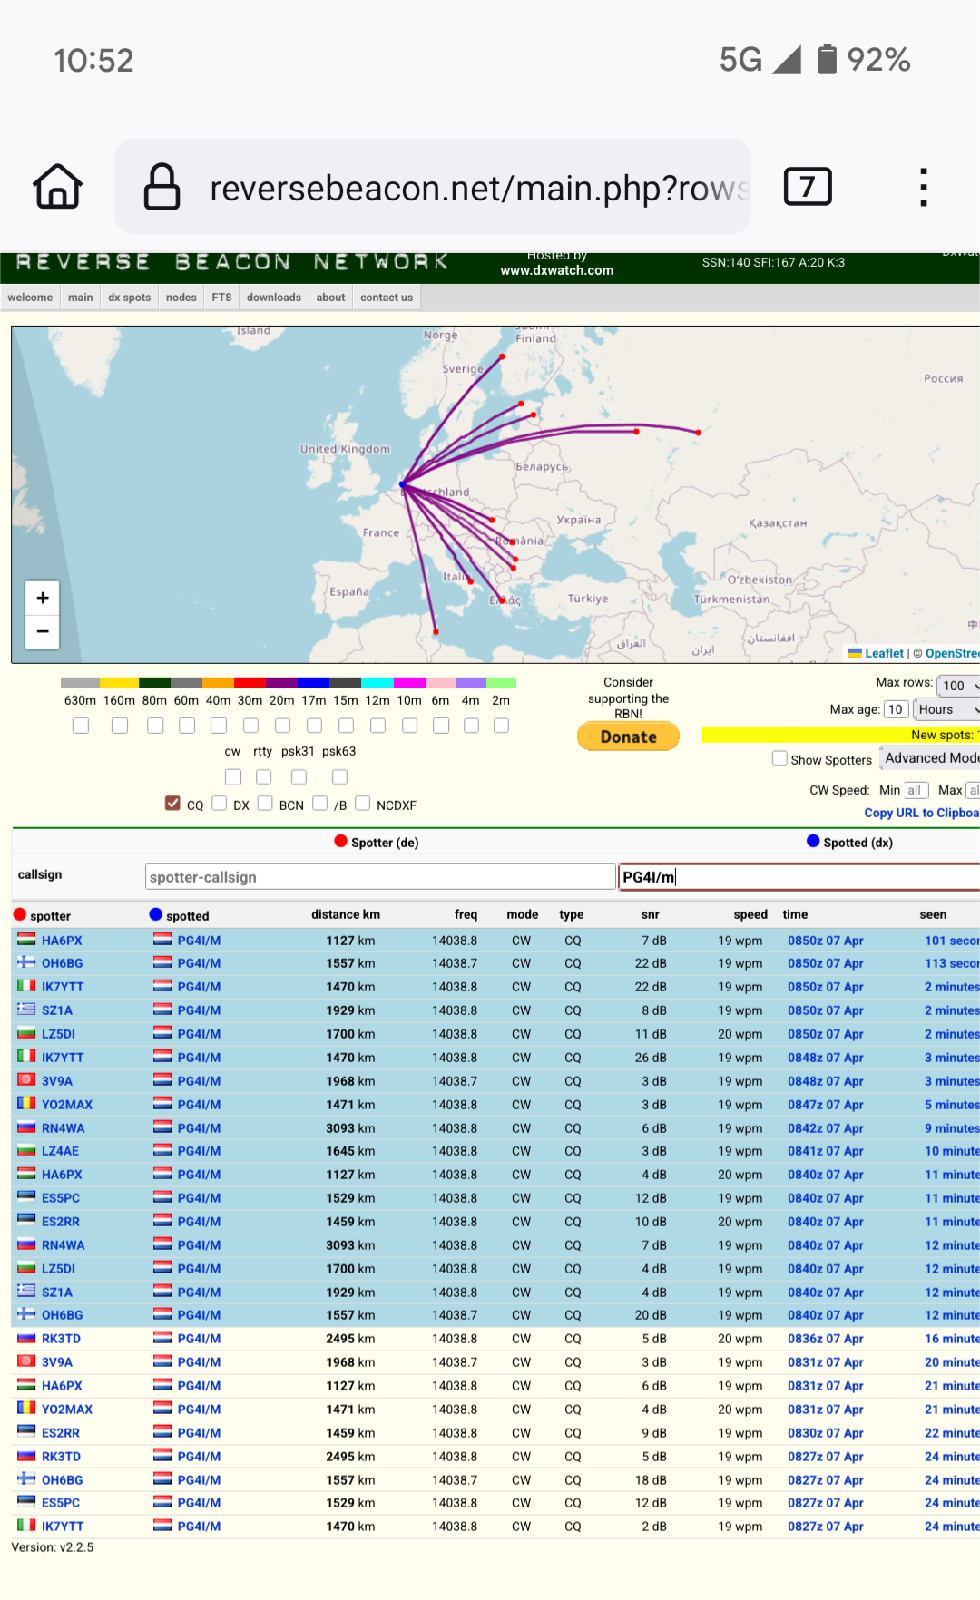The height and width of the screenshot is (1600, 980).
Task: Click the map destination marker near Finland
Action: click(x=503, y=356)
